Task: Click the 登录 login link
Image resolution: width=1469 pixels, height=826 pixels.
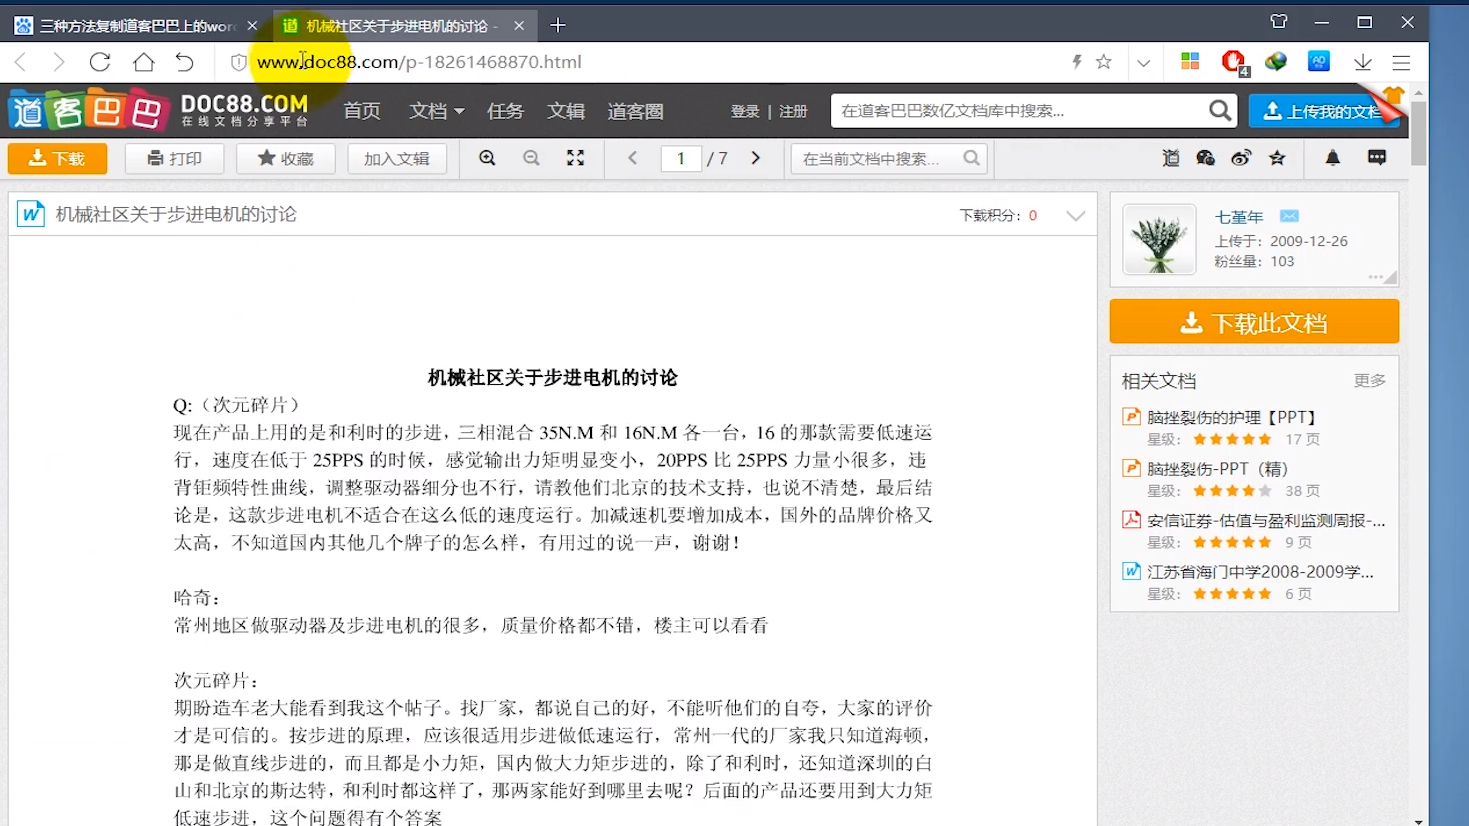Action: 745,111
